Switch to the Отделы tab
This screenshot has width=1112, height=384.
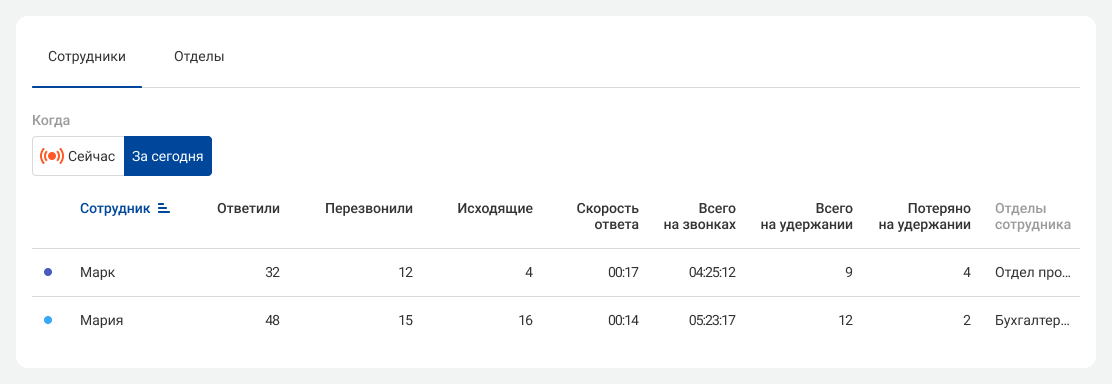[x=199, y=57]
